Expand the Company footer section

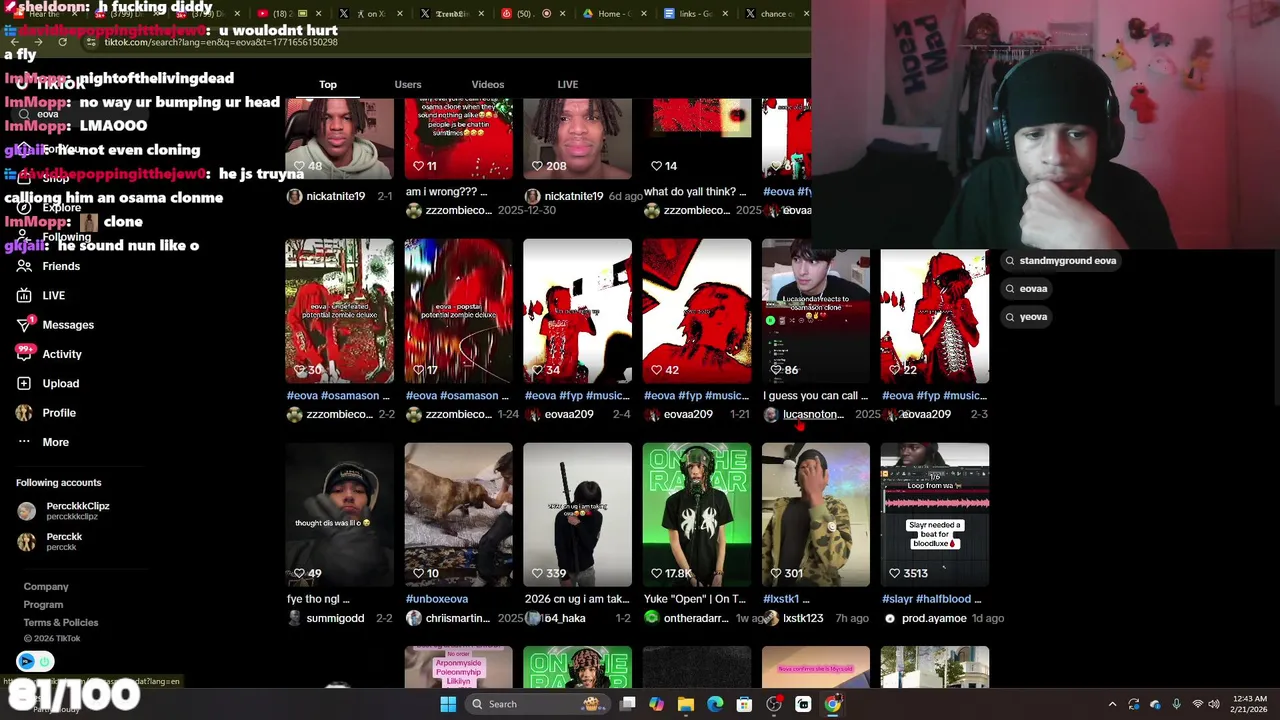(46, 587)
